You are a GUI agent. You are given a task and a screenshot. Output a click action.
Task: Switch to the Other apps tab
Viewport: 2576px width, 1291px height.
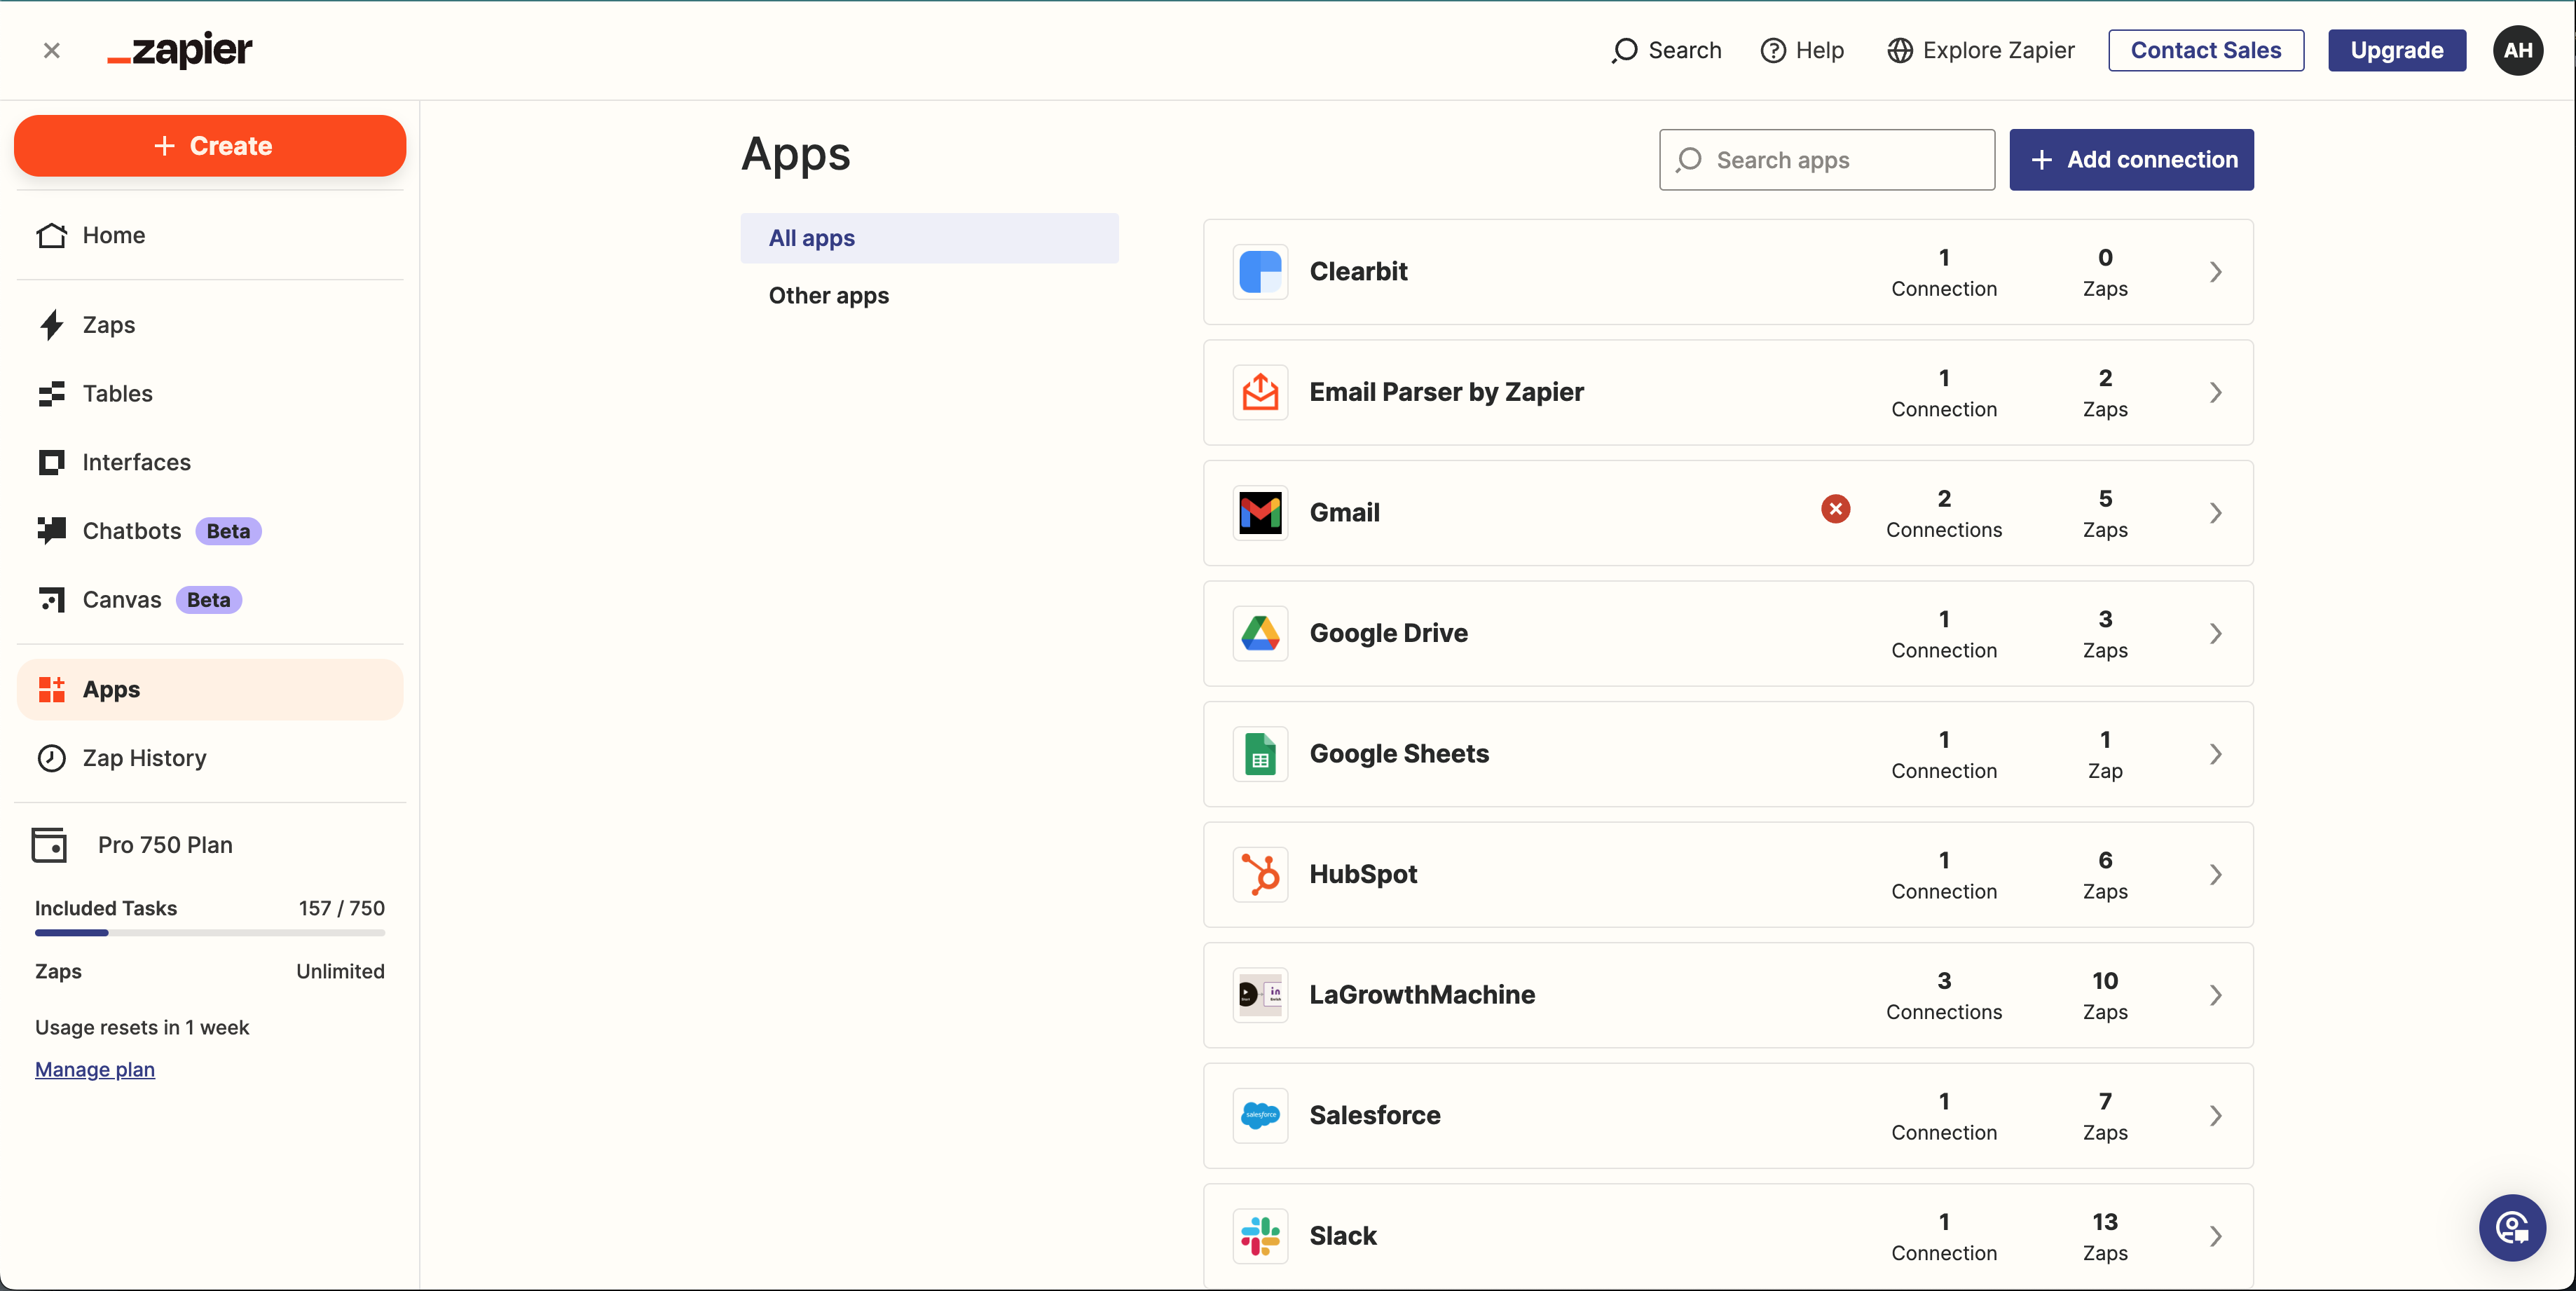(x=828, y=295)
